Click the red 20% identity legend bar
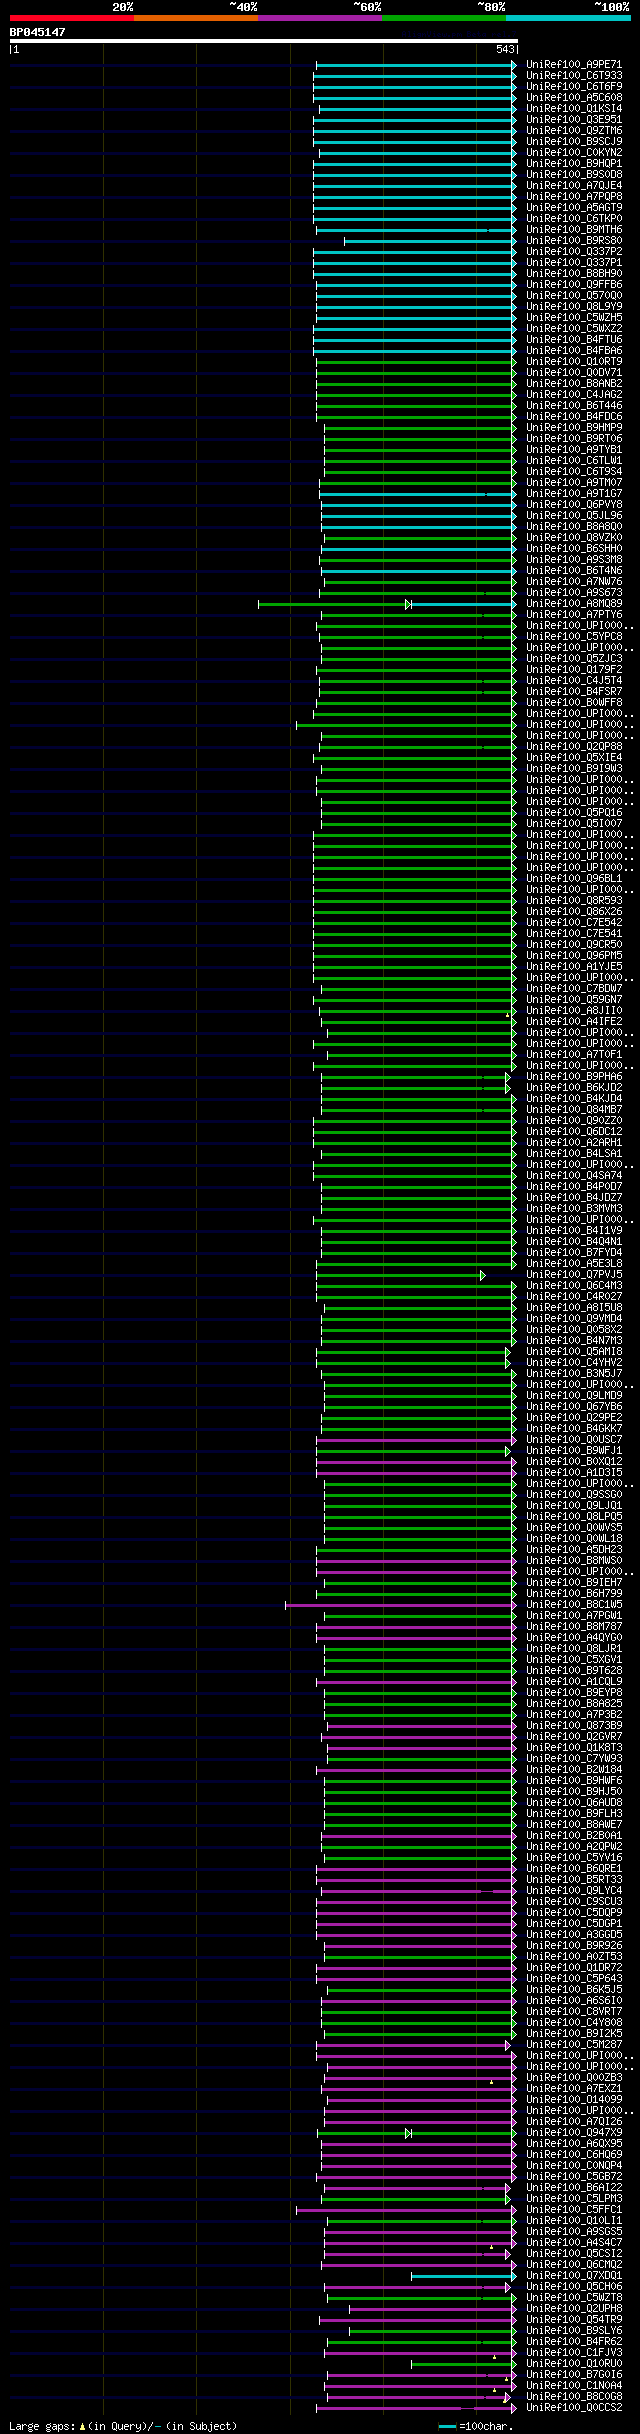640x2434 pixels. tap(71, 17)
